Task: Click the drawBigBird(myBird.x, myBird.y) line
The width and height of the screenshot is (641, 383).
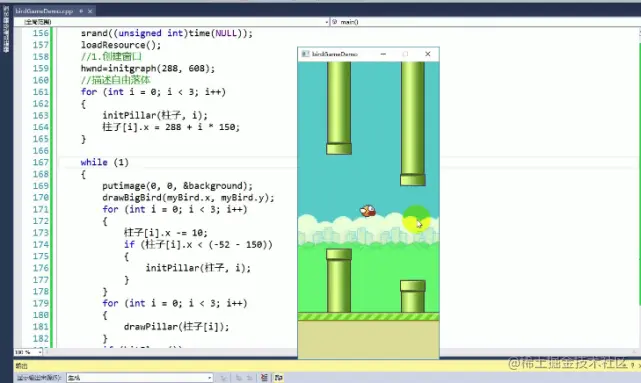Action: coord(188,198)
